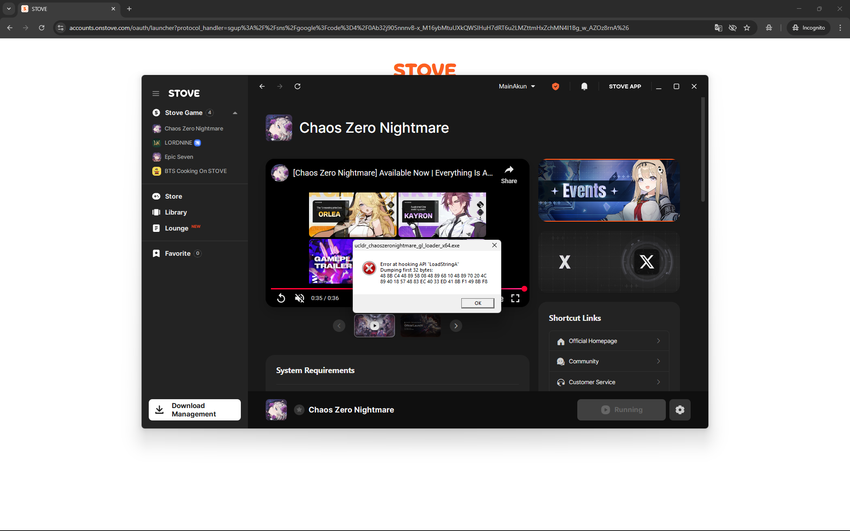Open the X social media banner
Screen dimensions: 850x531
pos(609,263)
